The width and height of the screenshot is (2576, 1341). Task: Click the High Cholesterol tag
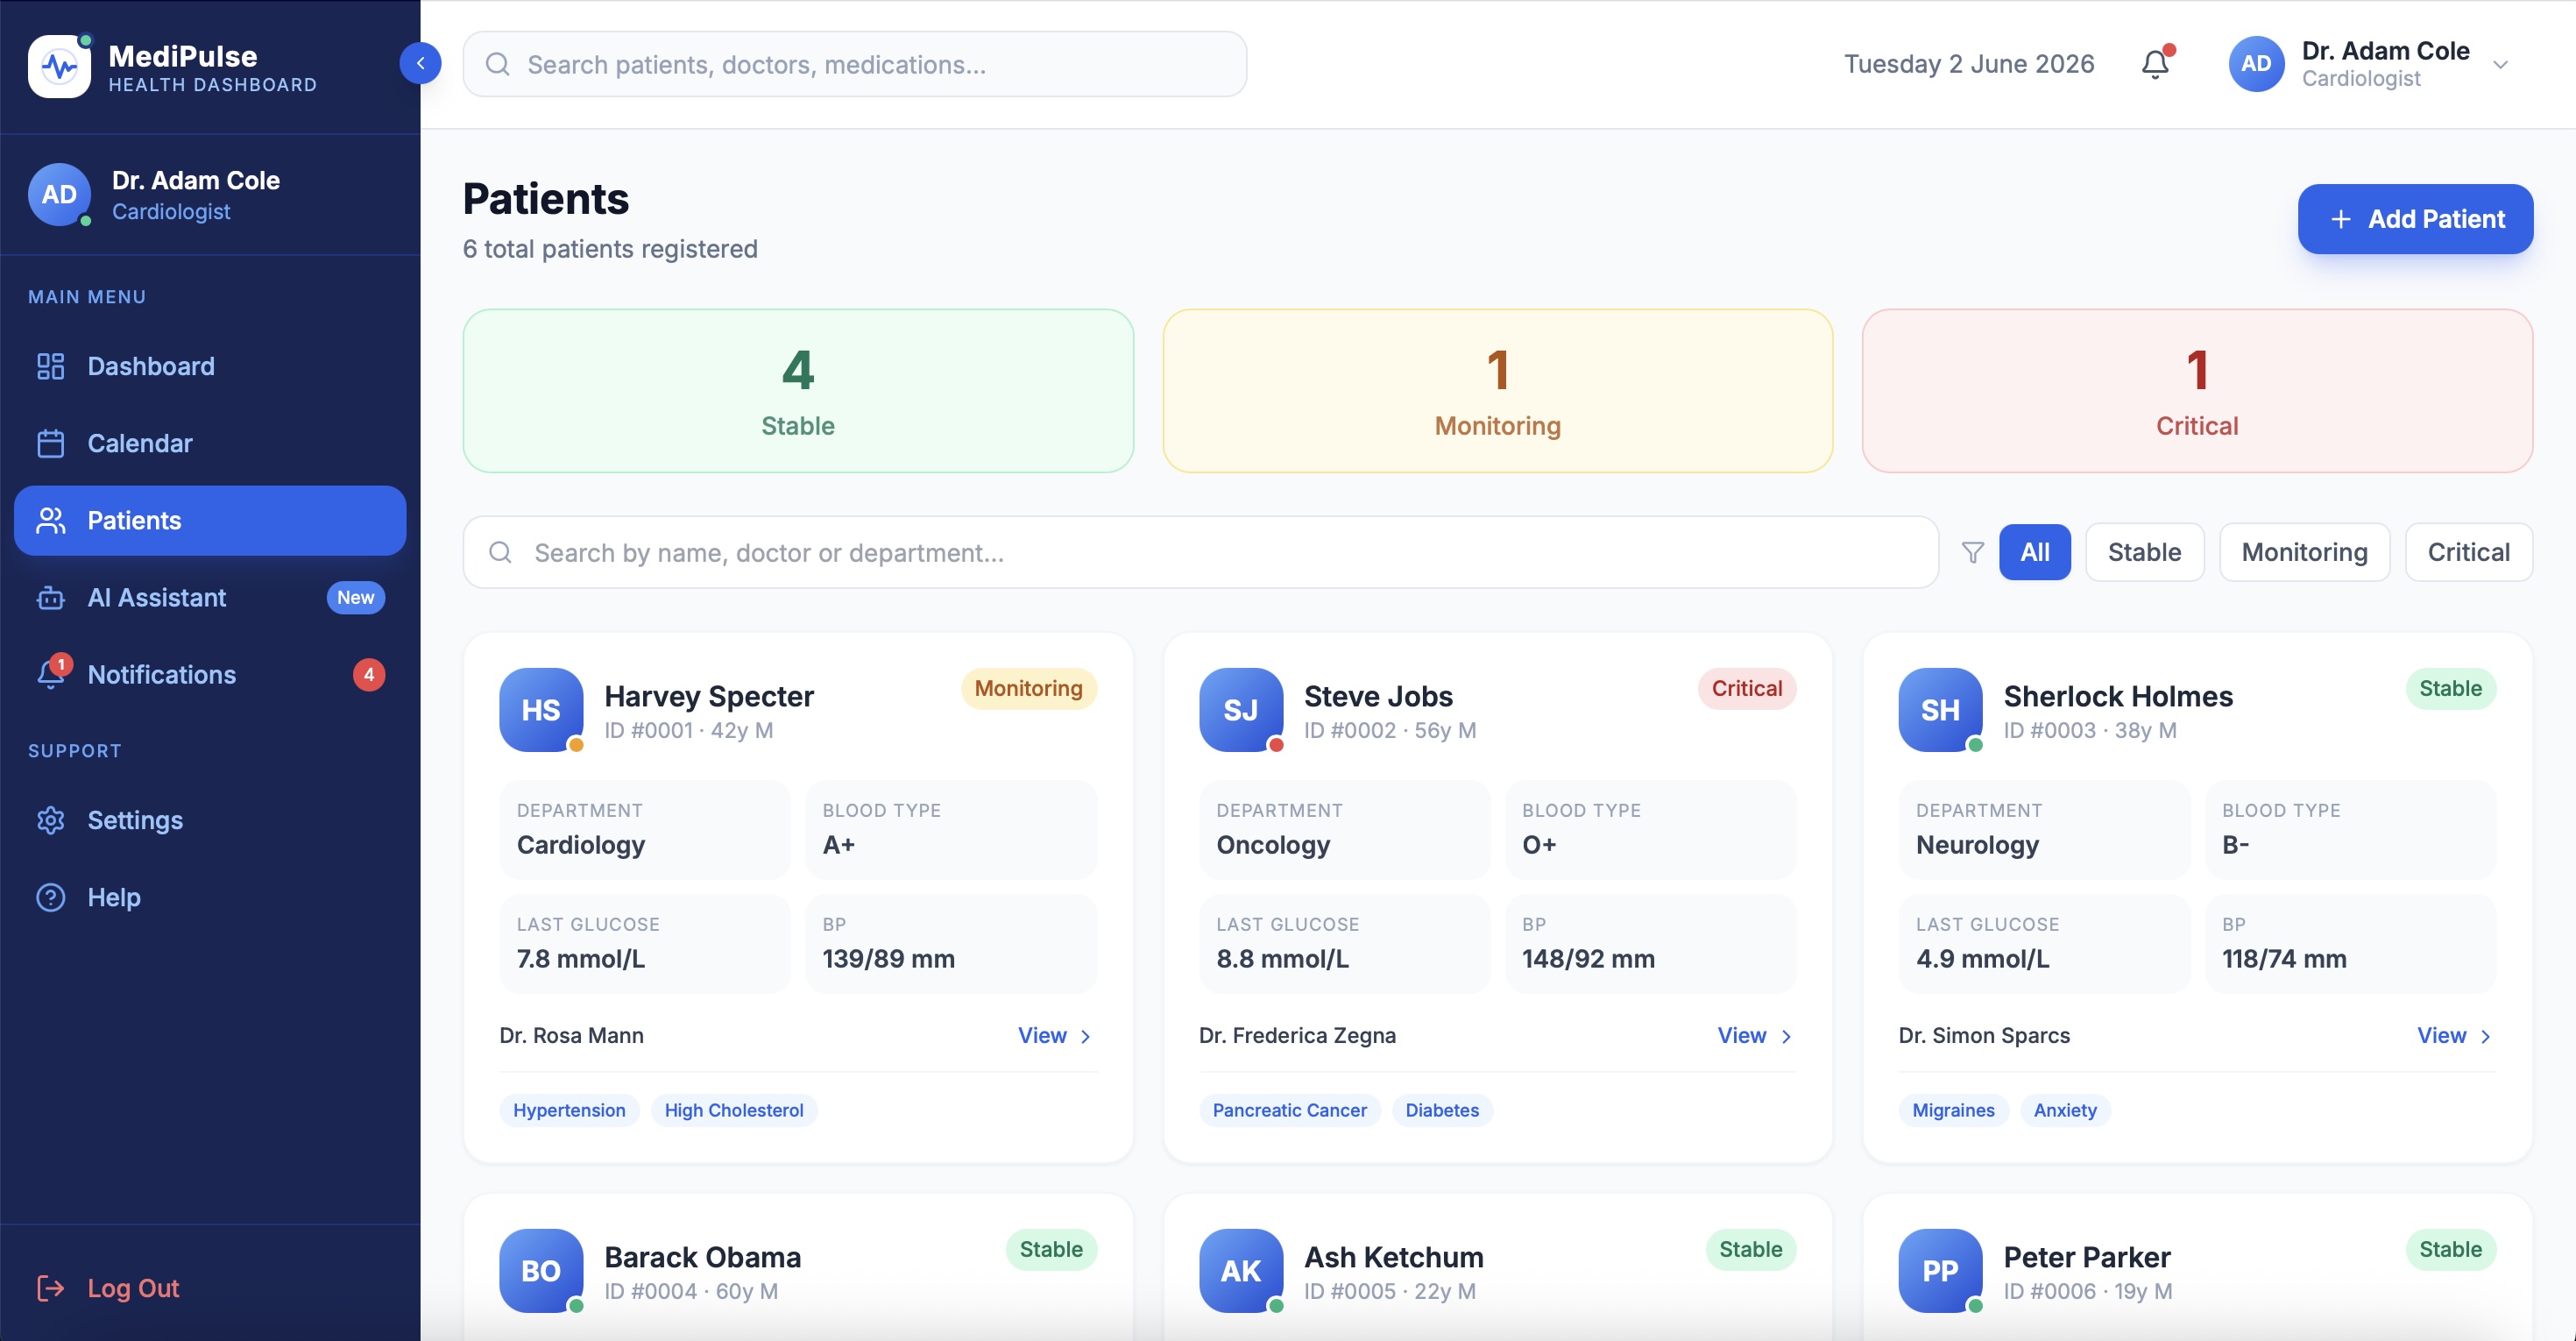(x=734, y=1110)
